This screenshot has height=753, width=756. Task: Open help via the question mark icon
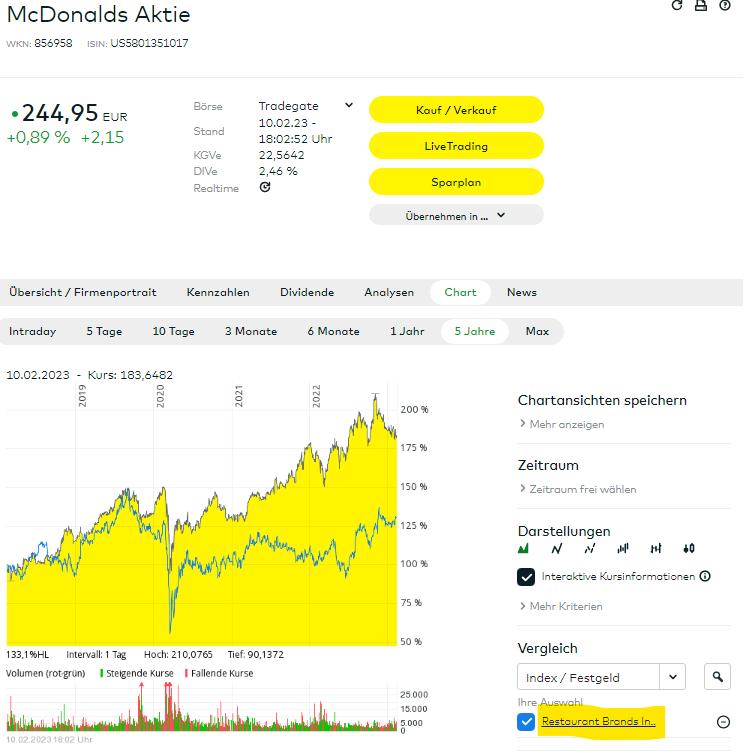725,5
